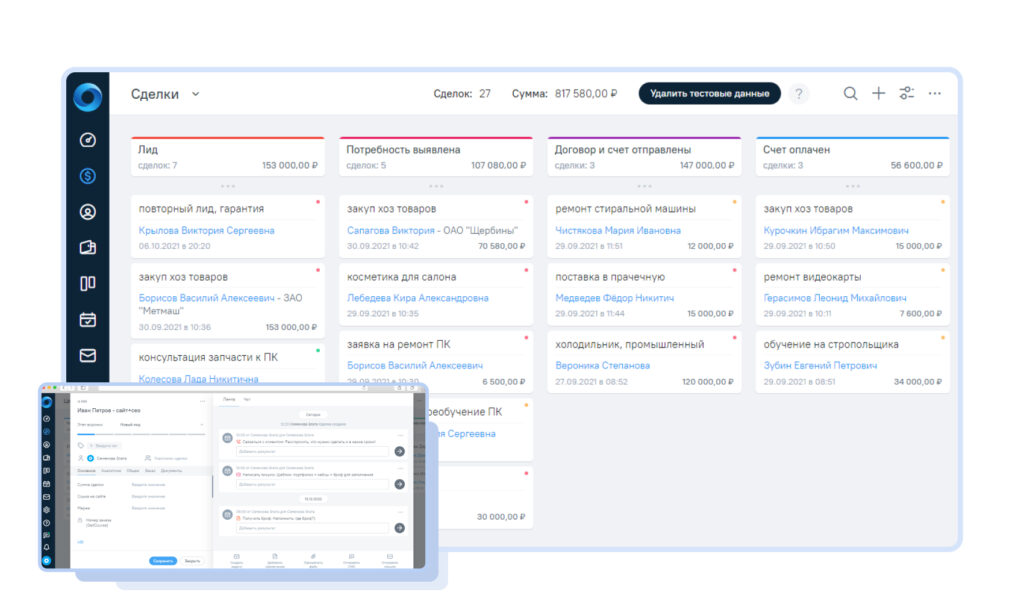Open the speedometer dashboard icon in the sidebar
The height and width of the screenshot is (616, 1024).
click(x=88, y=140)
